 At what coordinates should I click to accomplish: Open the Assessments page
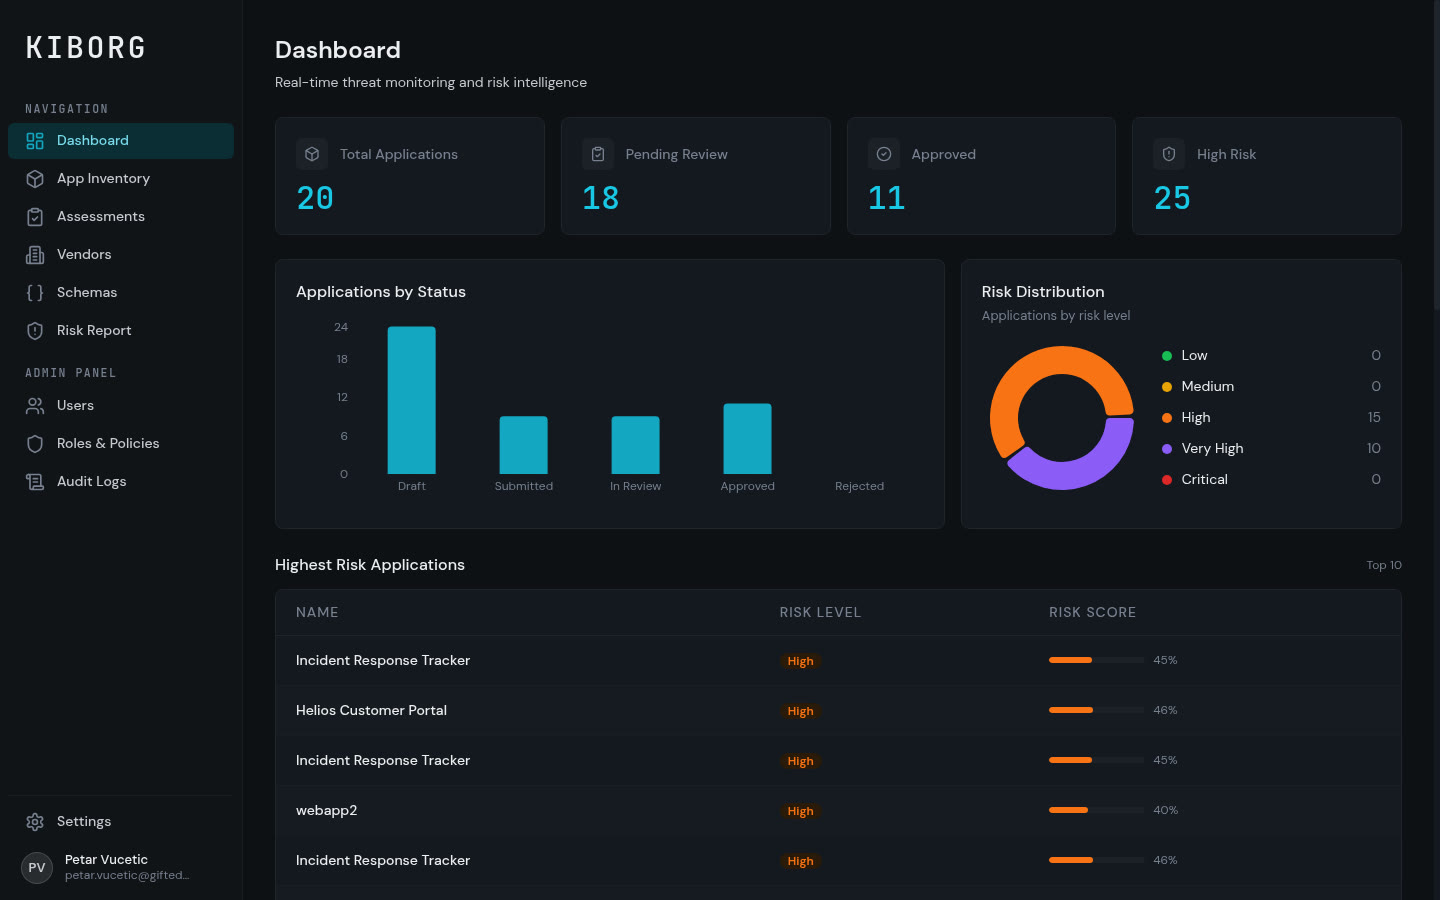[121, 217]
